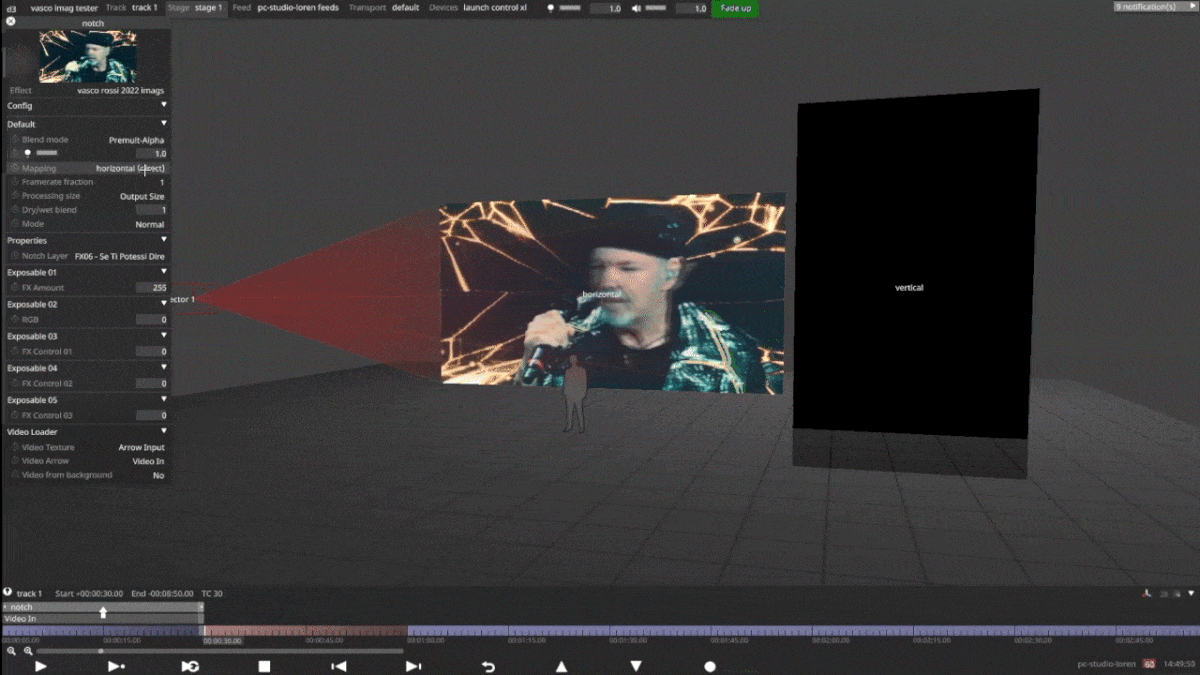
Task: Open the Track track 1 menu
Action: 131,7
